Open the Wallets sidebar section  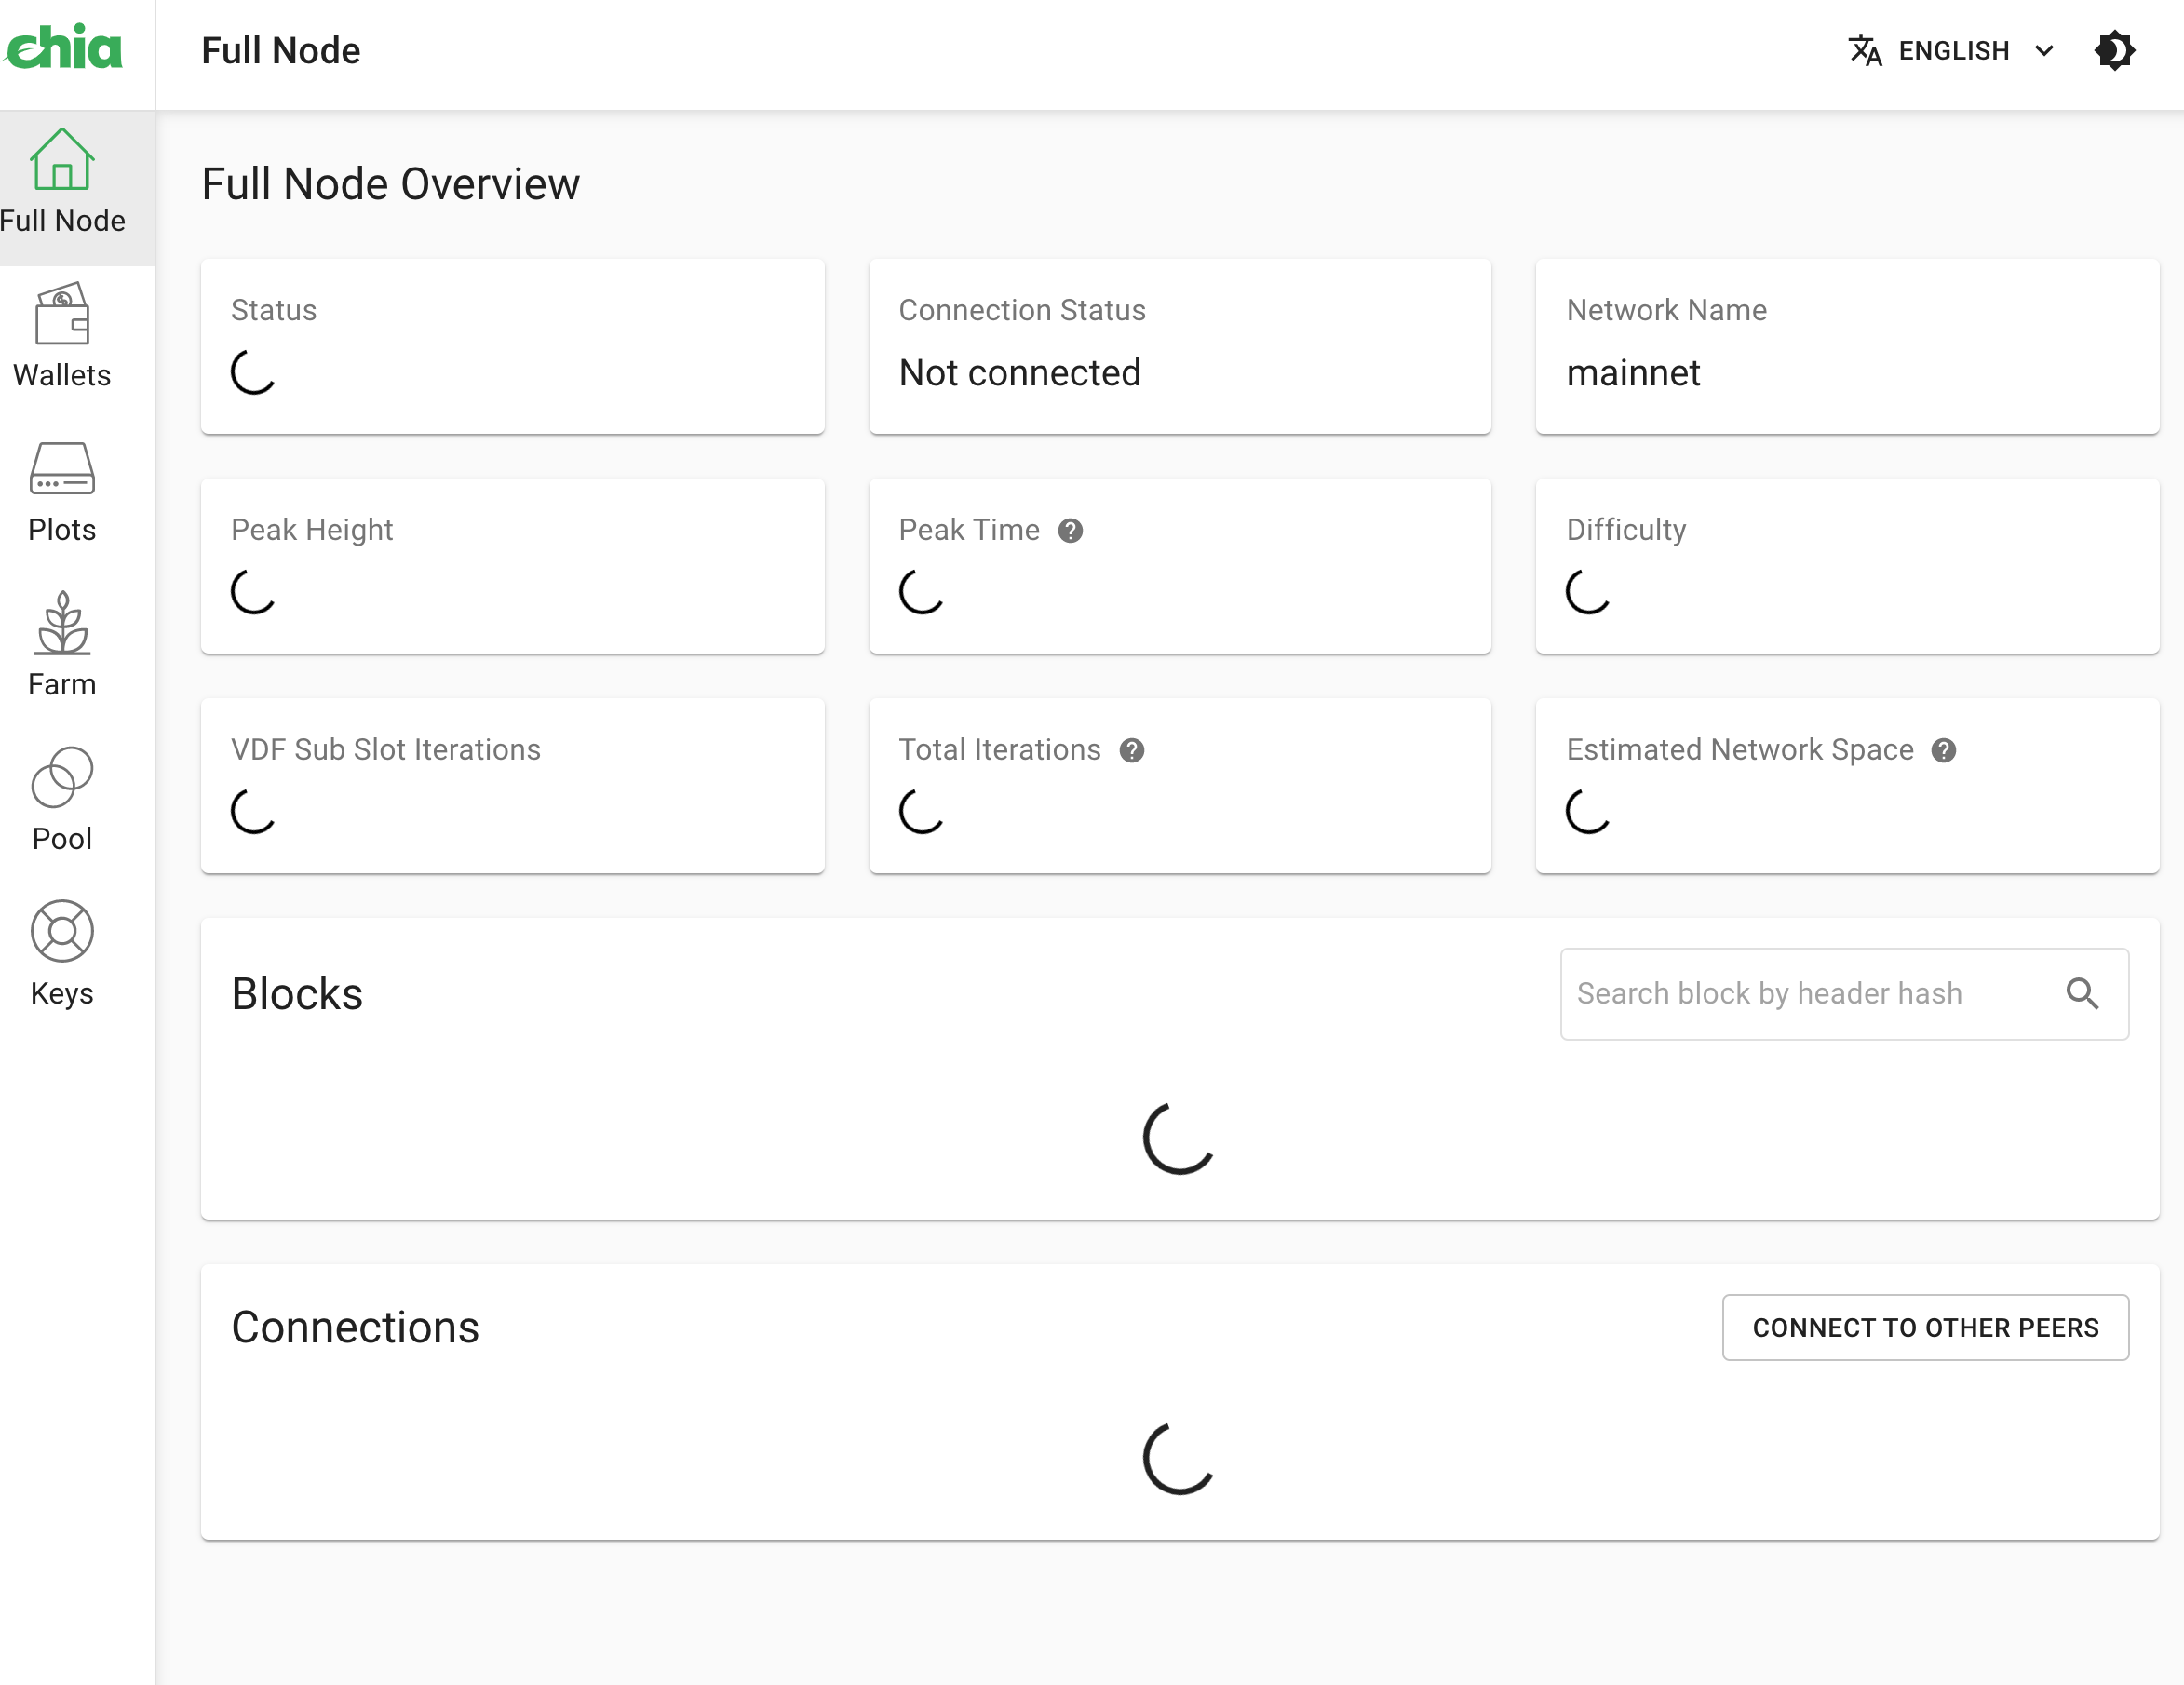pyautogui.click(x=62, y=337)
